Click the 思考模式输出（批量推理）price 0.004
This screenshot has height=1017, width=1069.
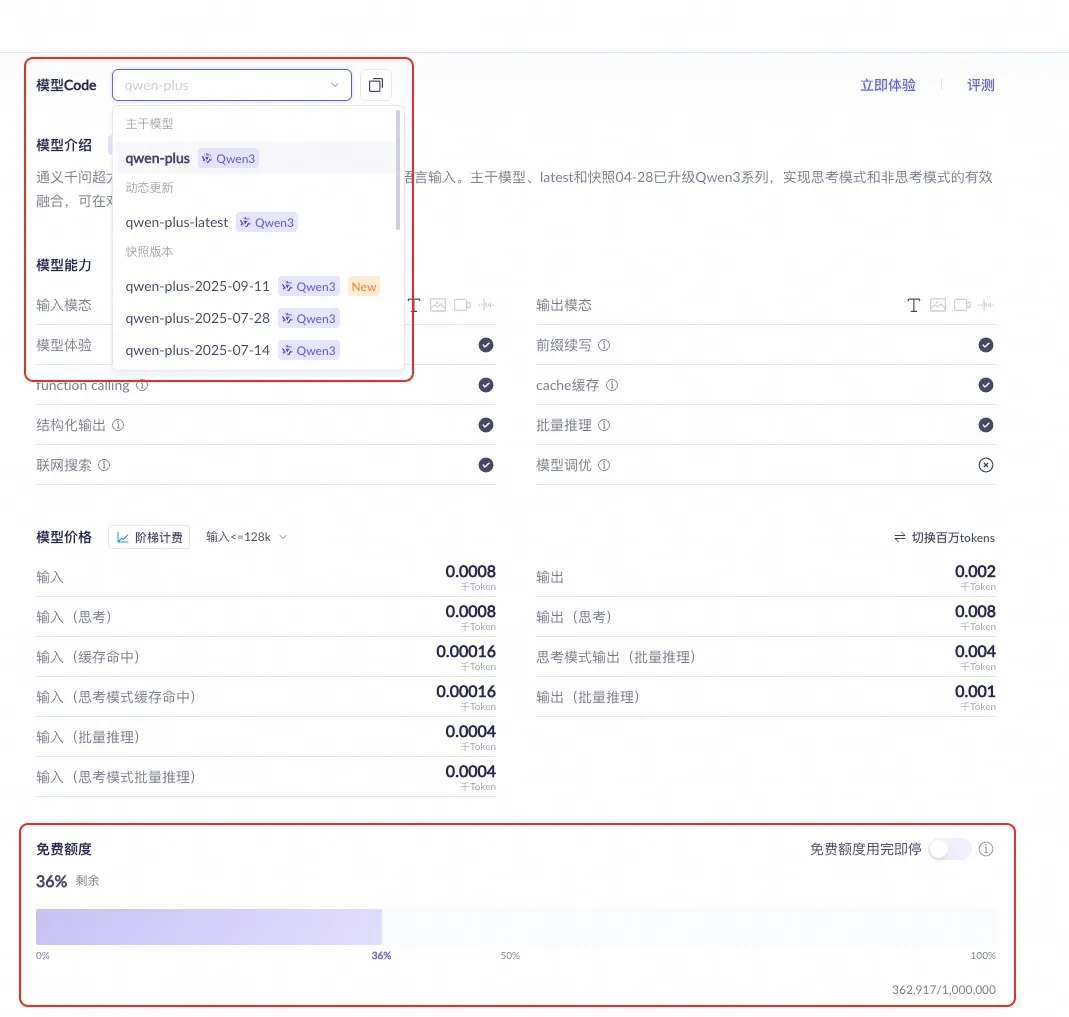pyautogui.click(x=975, y=652)
